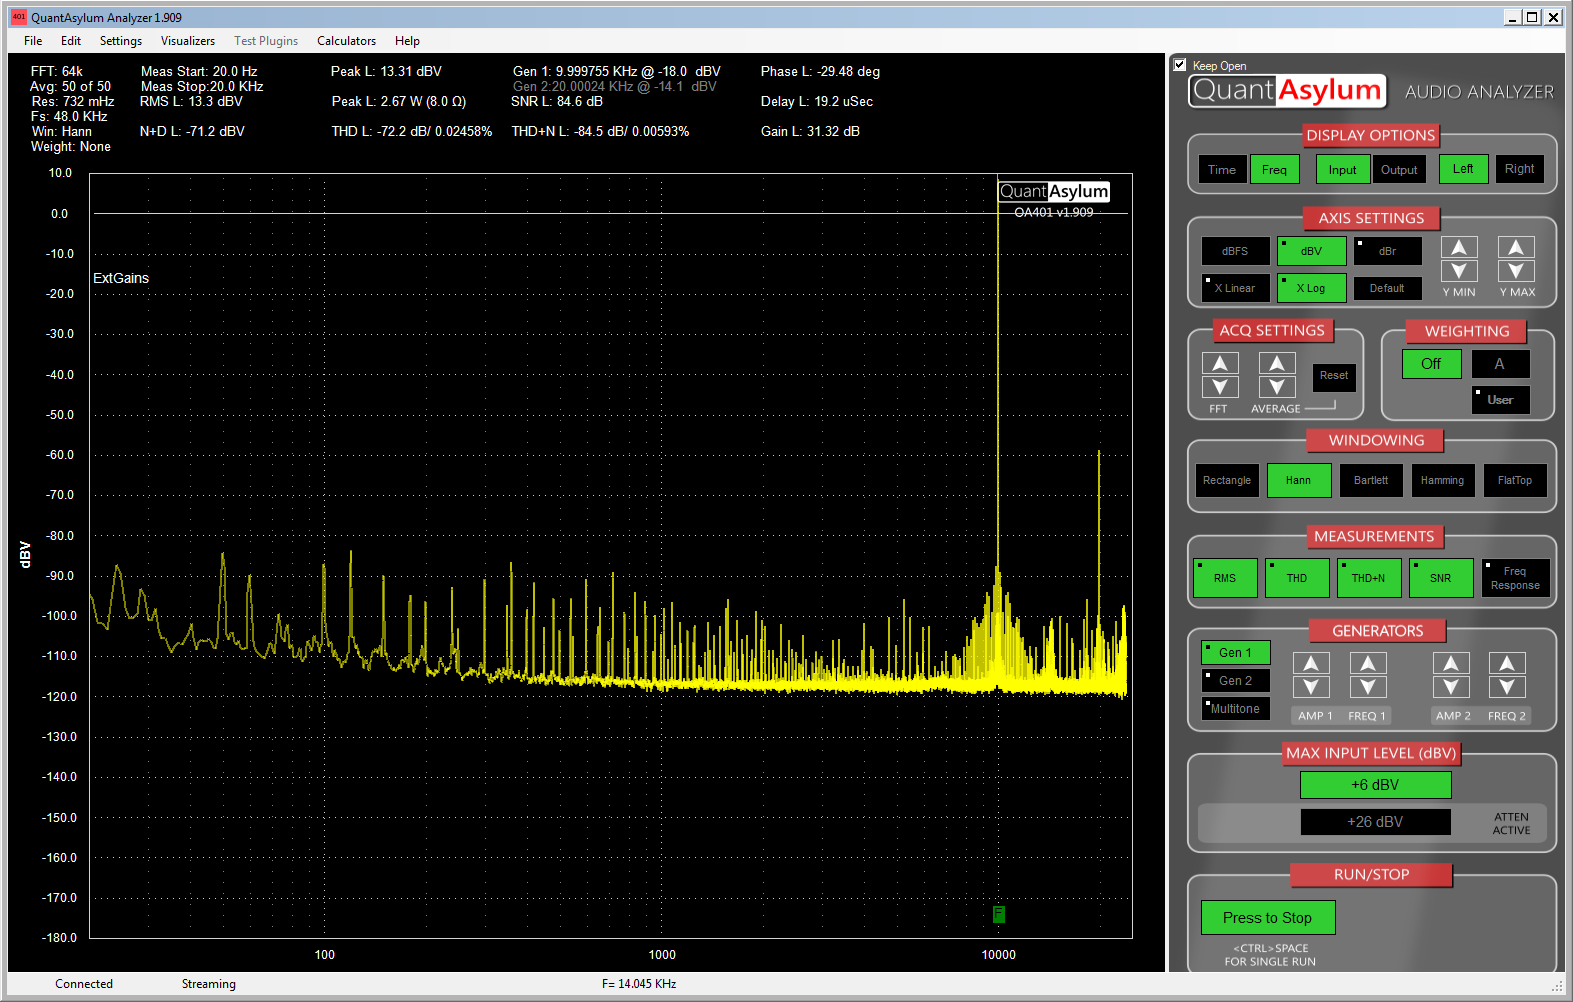Select +26 dBV max input level
The image size is (1573, 1002).
coord(1376,822)
